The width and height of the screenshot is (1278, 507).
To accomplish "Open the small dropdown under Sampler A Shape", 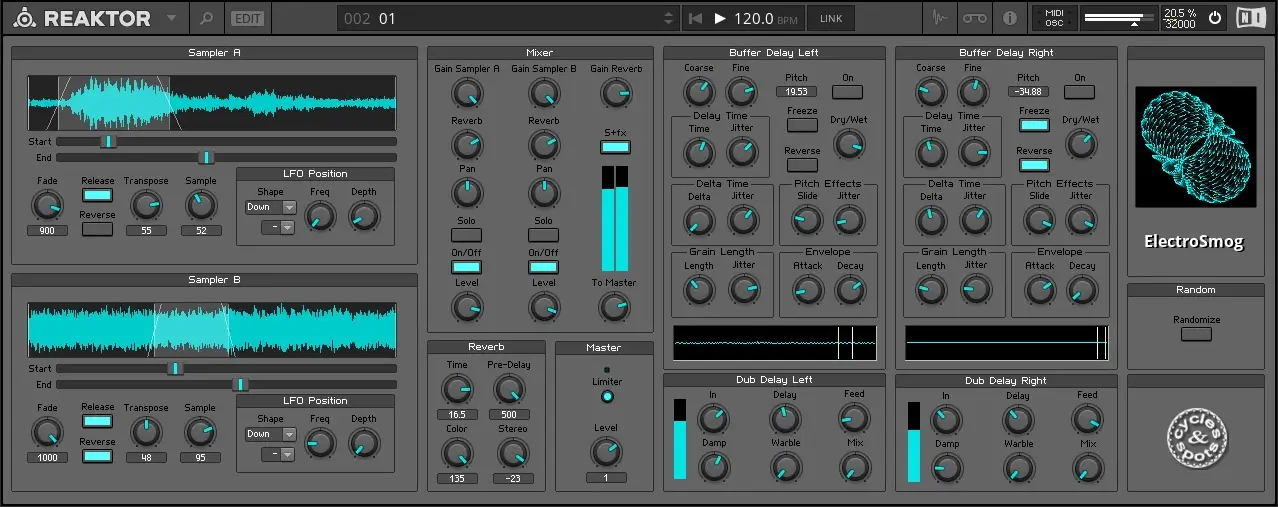I will [x=280, y=227].
